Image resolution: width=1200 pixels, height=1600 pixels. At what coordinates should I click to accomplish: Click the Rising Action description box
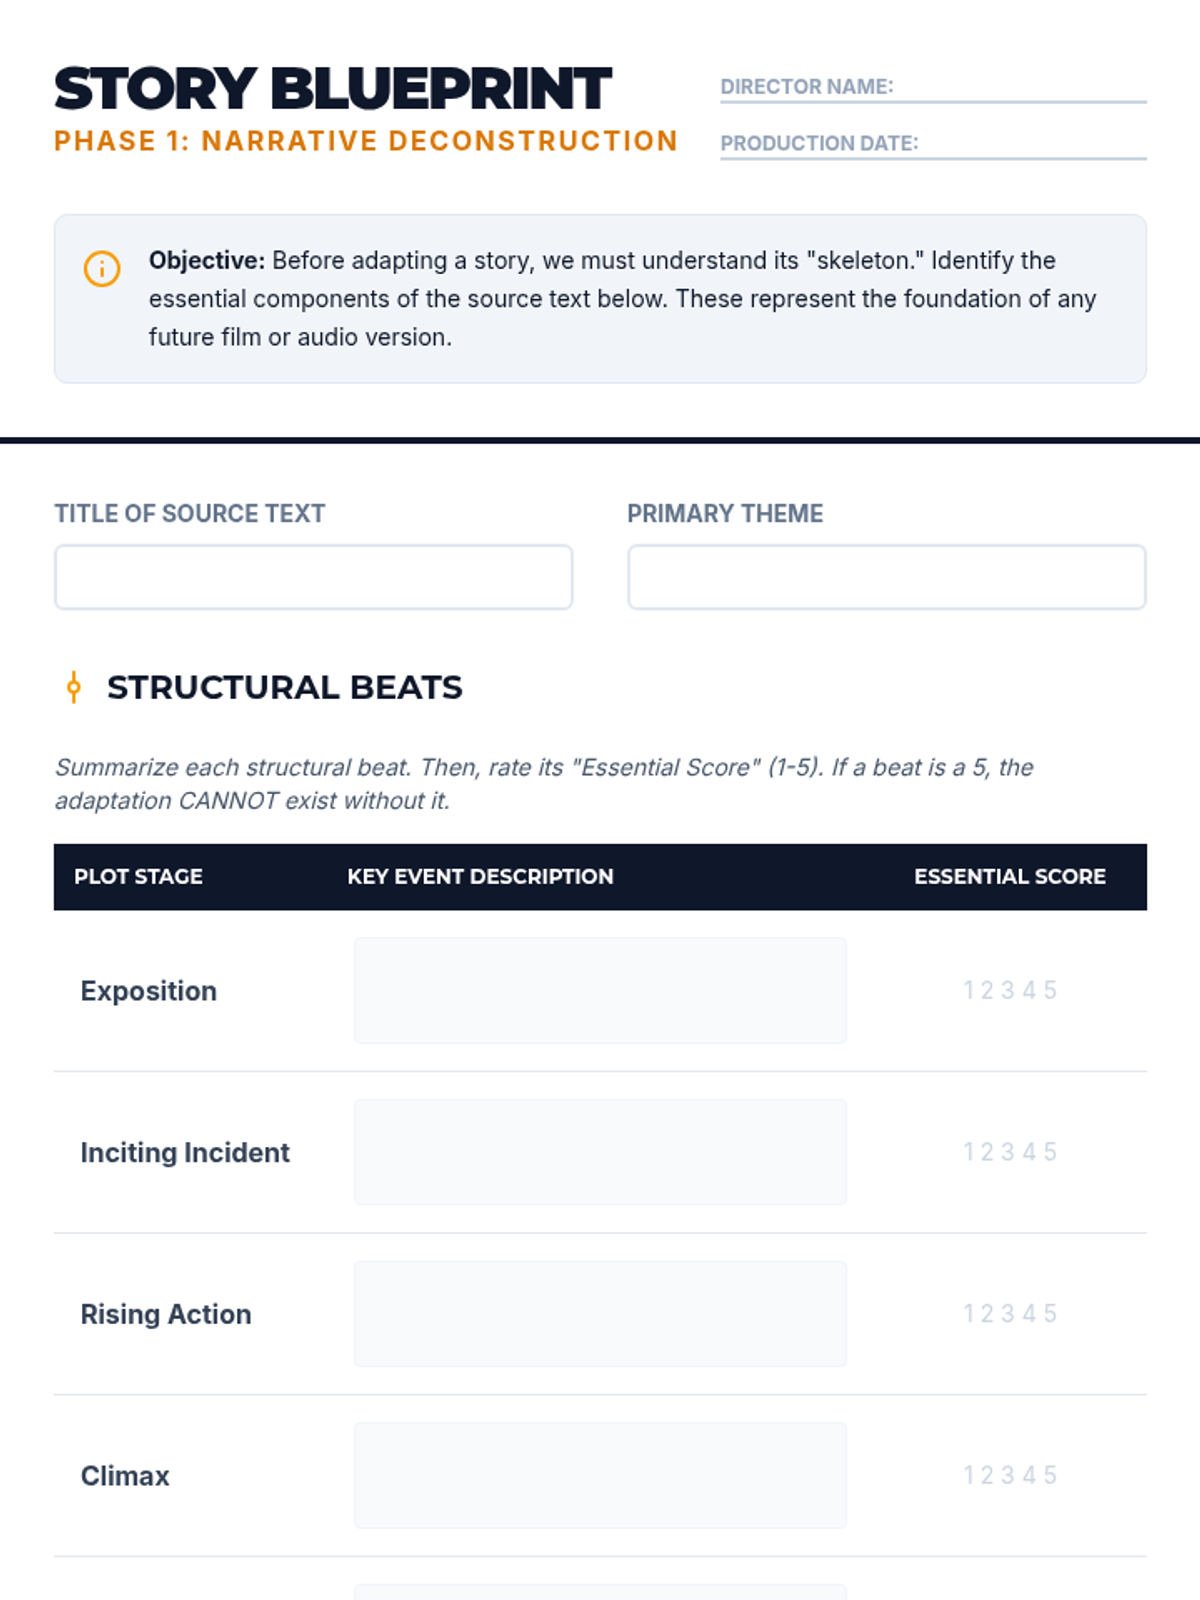pyautogui.click(x=600, y=1314)
